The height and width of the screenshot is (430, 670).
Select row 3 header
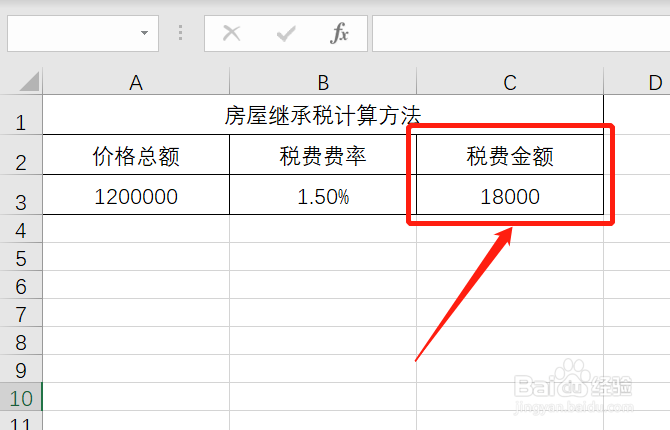[21, 195]
